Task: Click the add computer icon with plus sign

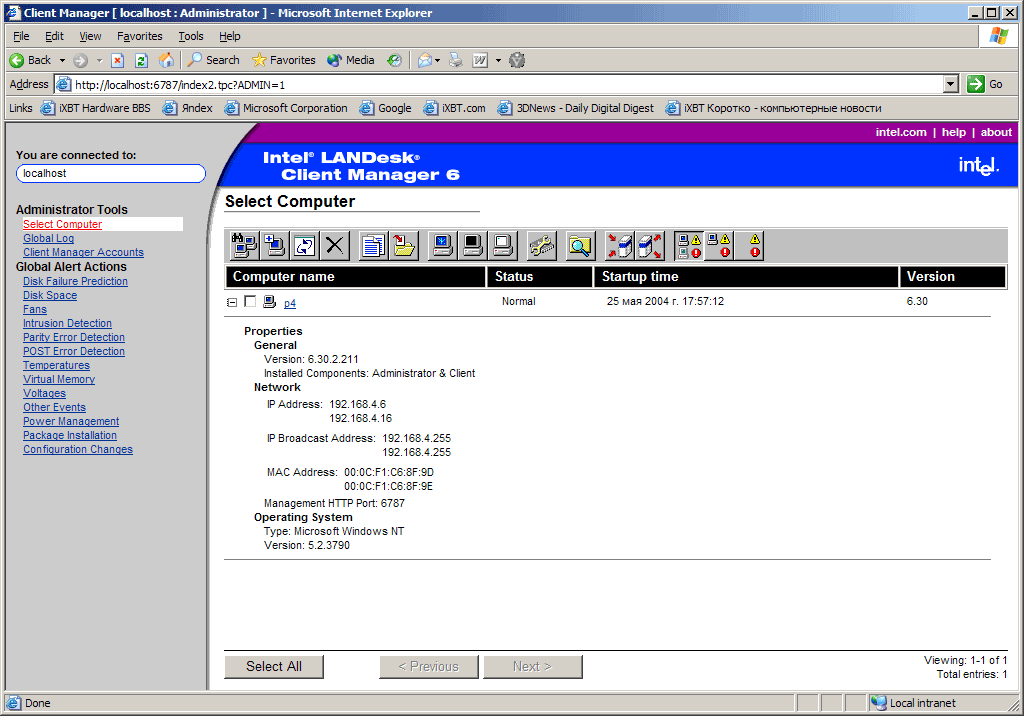Action: [274, 246]
